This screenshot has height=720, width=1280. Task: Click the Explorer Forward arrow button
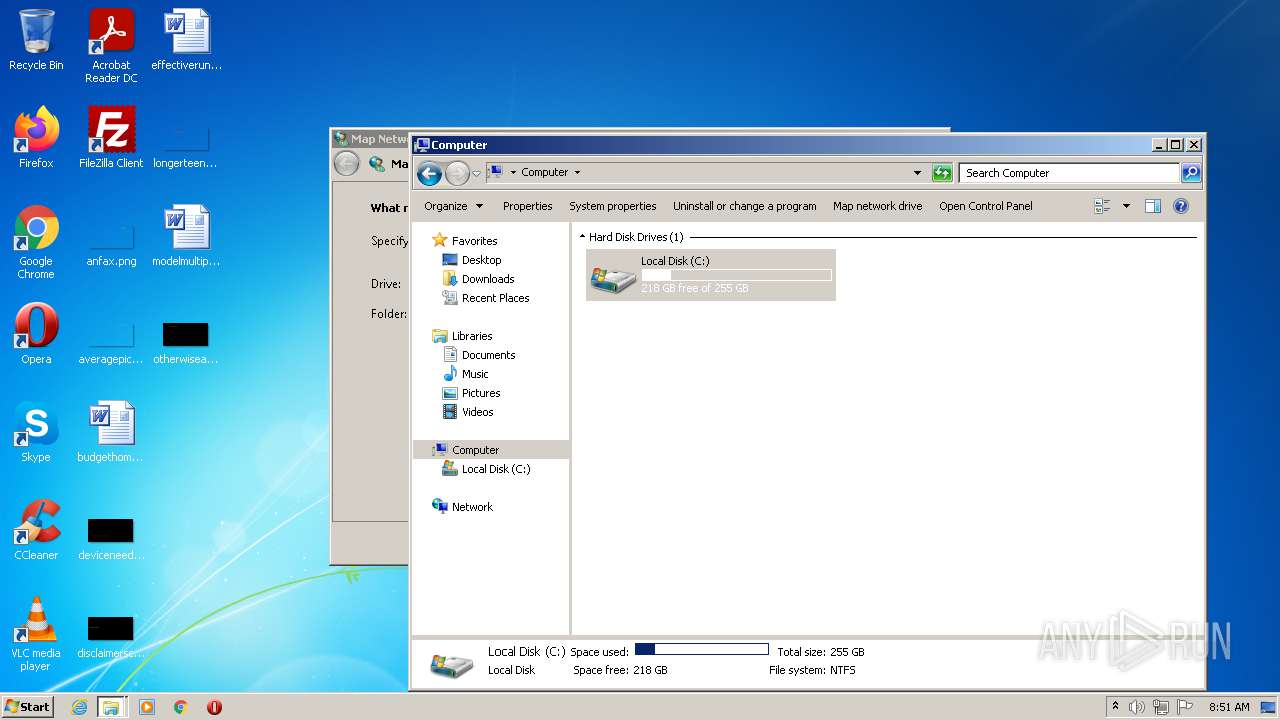[457, 173]
